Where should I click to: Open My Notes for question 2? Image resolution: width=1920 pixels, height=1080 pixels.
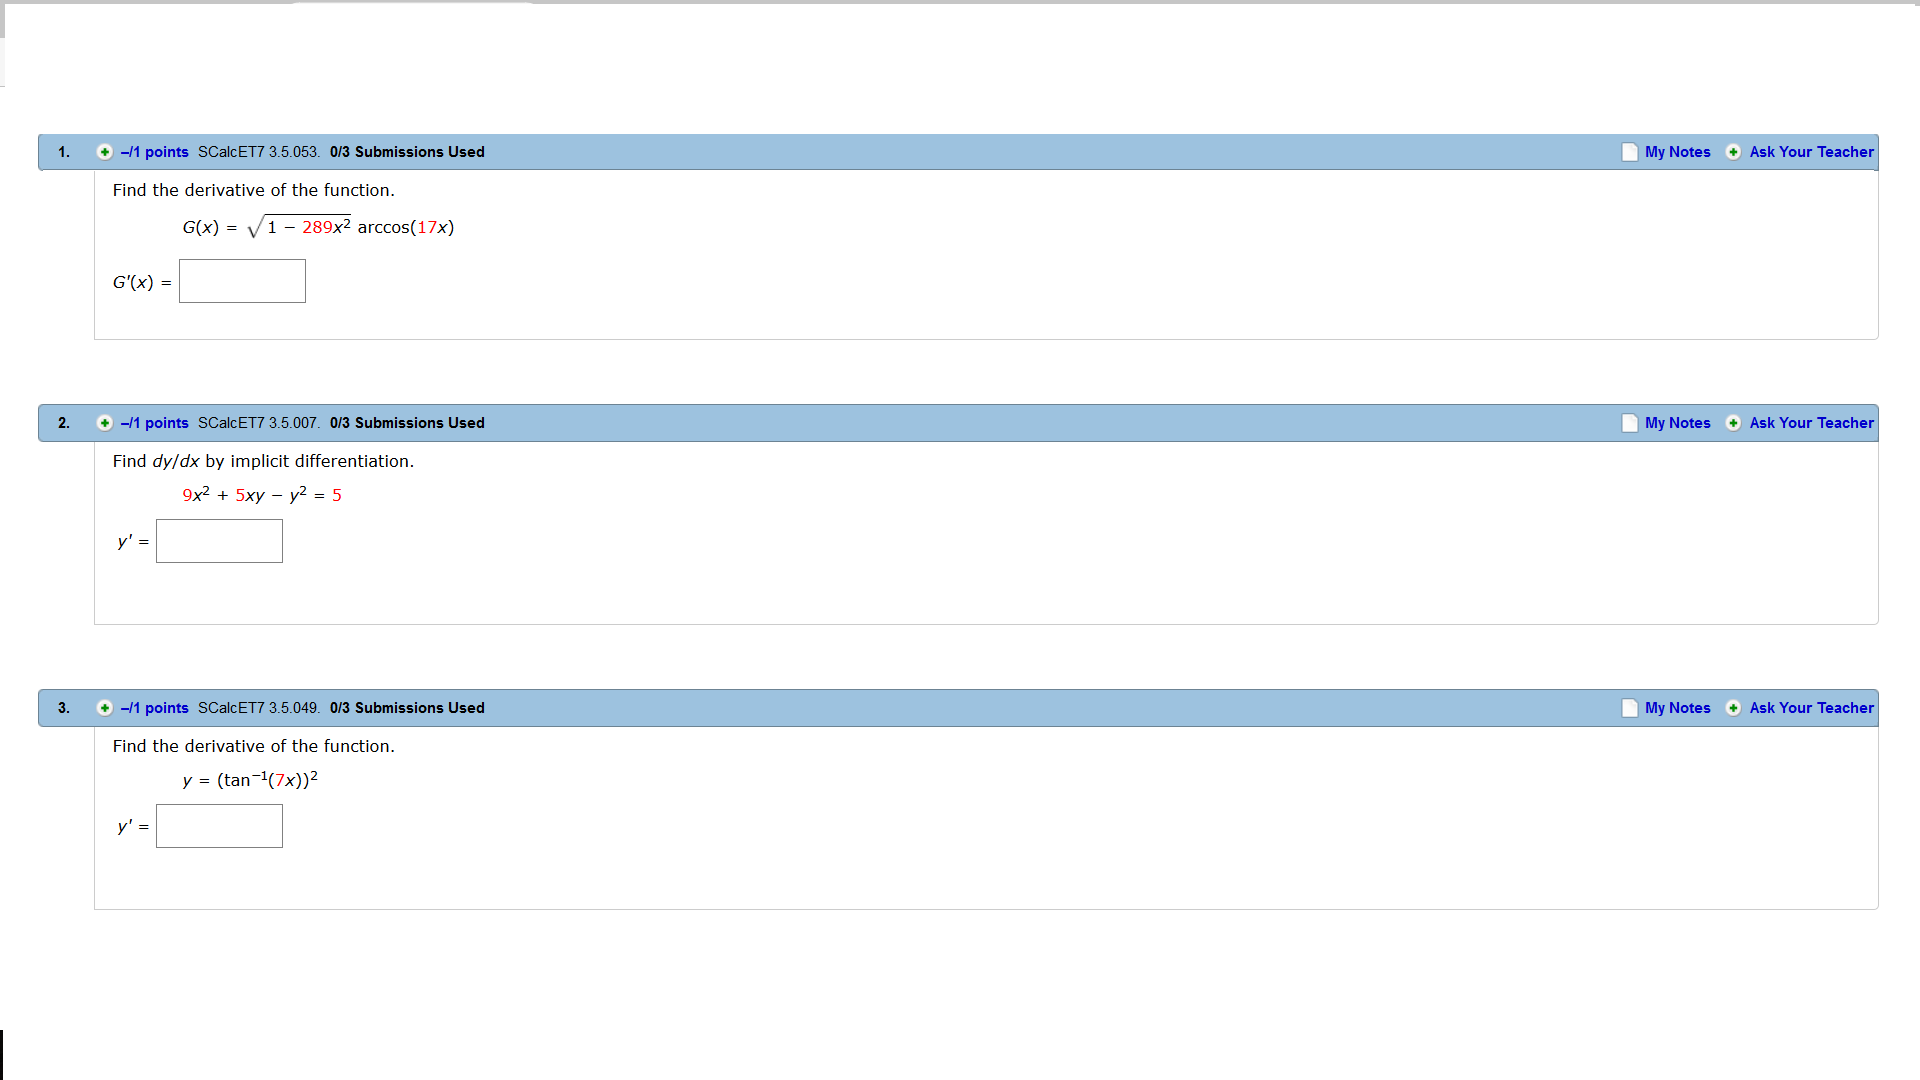(x=1677, y=423)
